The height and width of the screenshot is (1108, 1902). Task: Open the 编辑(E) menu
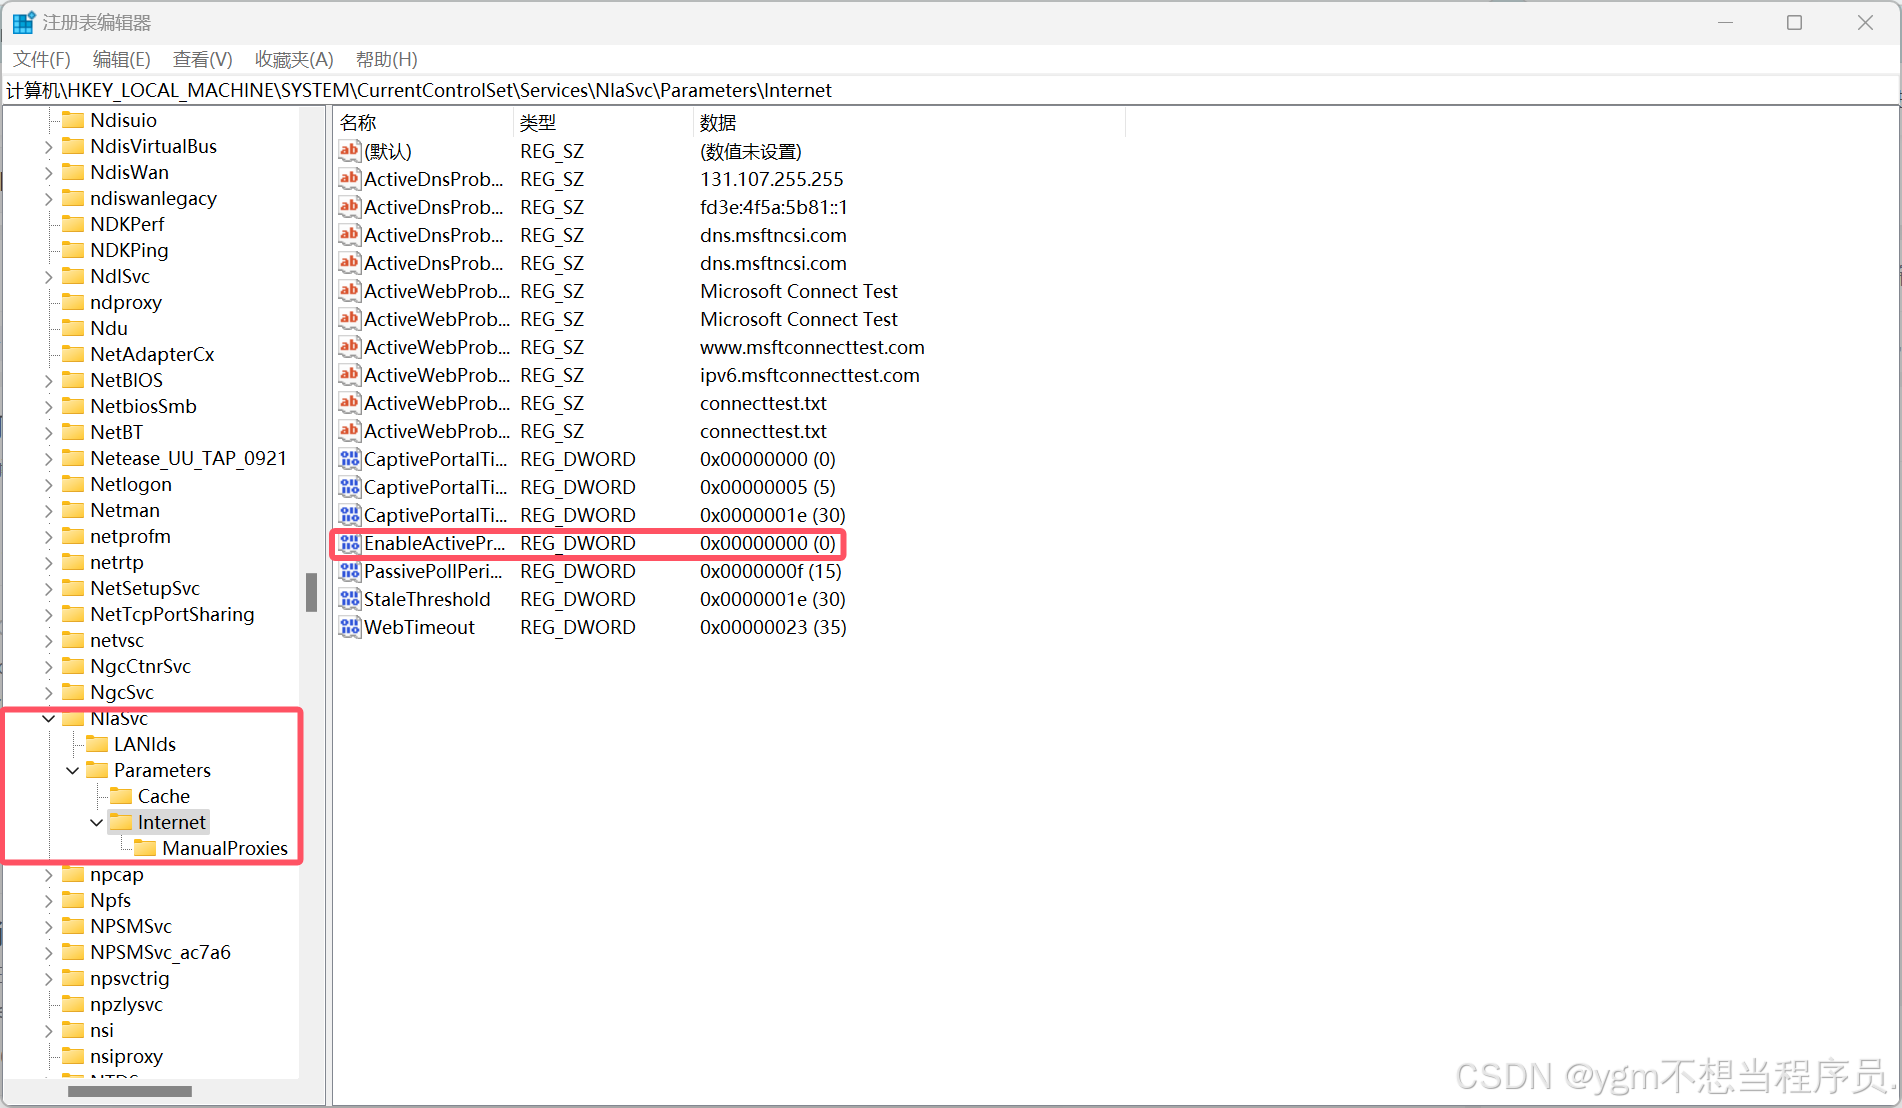click(122, 59)
